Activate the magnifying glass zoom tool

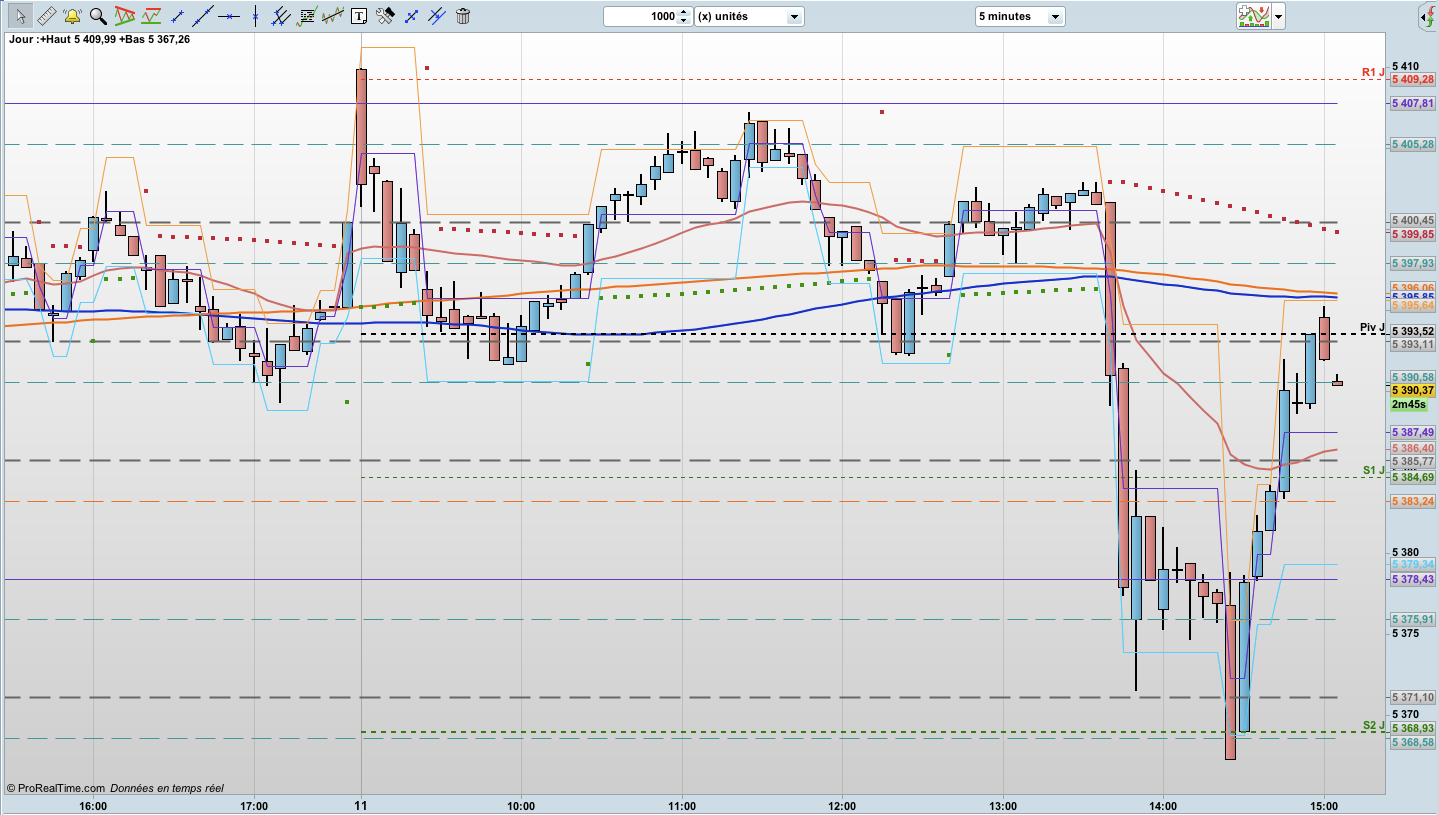(x=98, y=16)
